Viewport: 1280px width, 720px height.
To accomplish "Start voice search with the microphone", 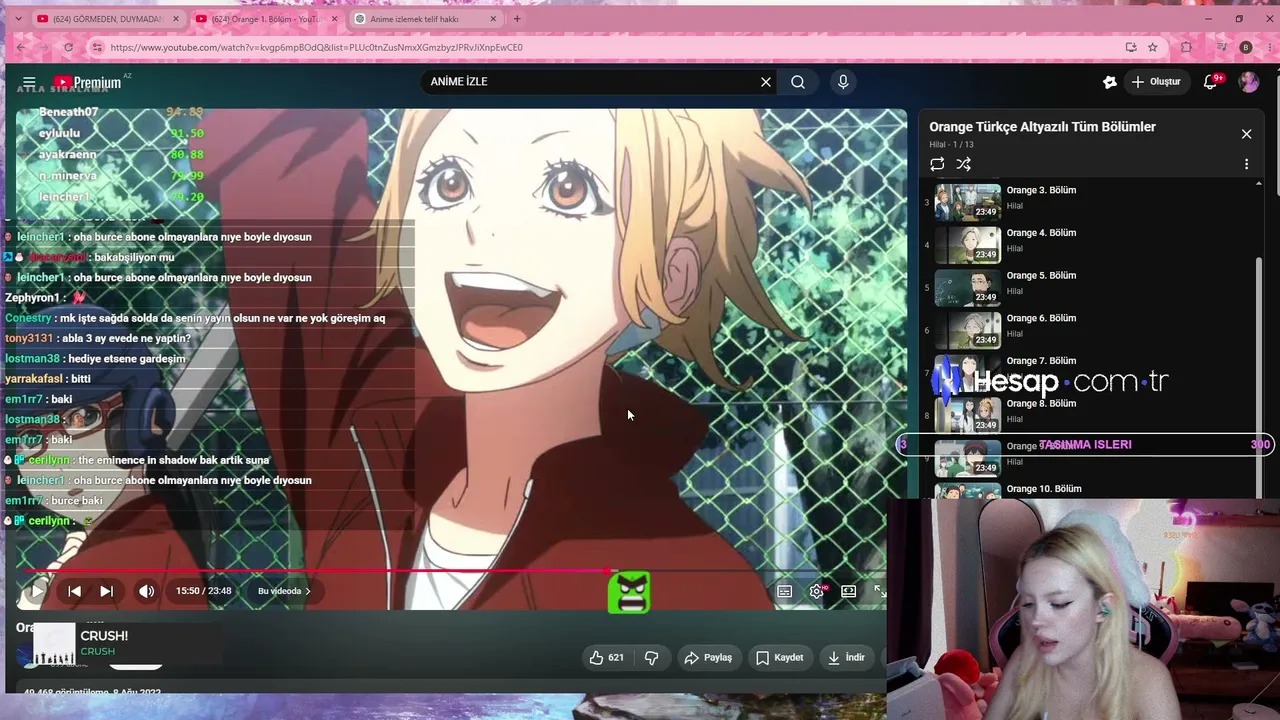I will pyautogui.click(x=843, y=82).
